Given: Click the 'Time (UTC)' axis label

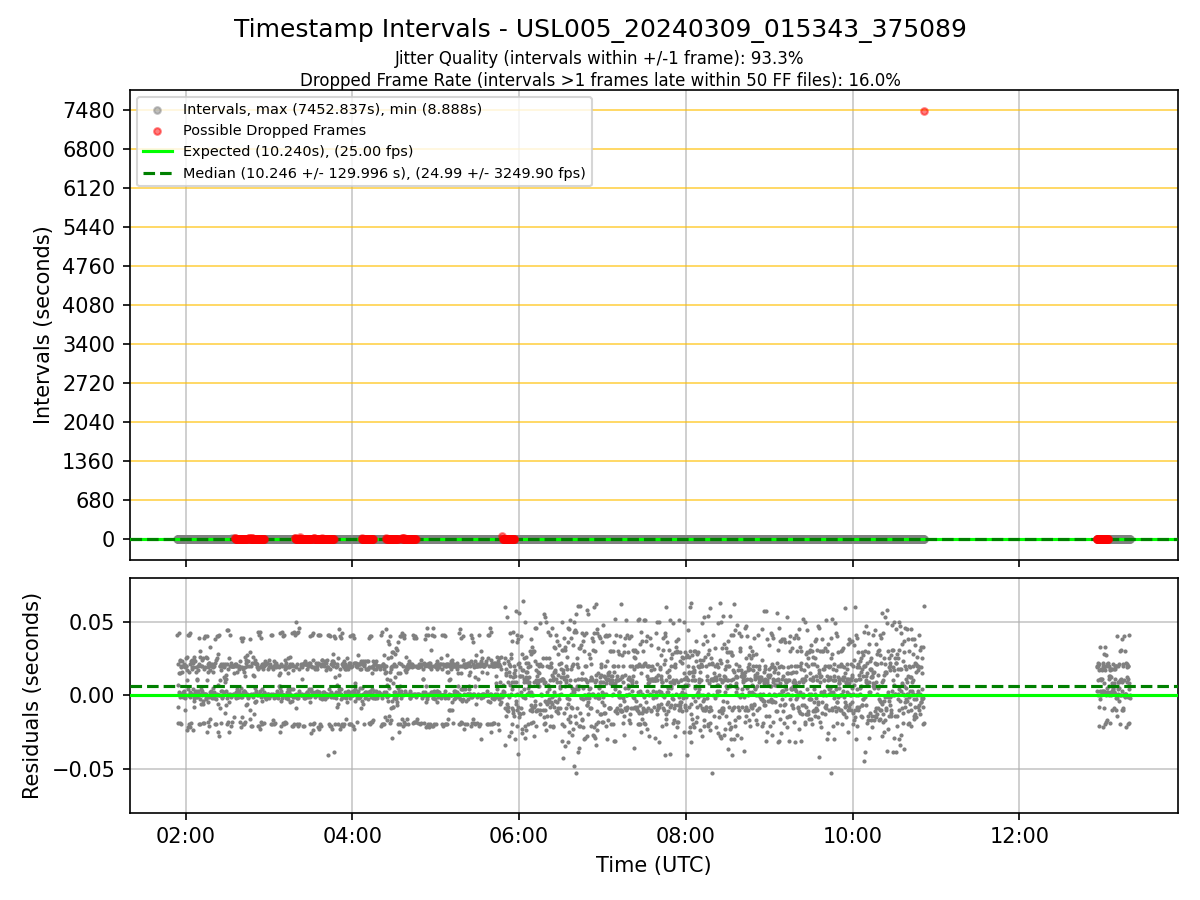Looking at the screenshot, I should (x=653, y=865).
